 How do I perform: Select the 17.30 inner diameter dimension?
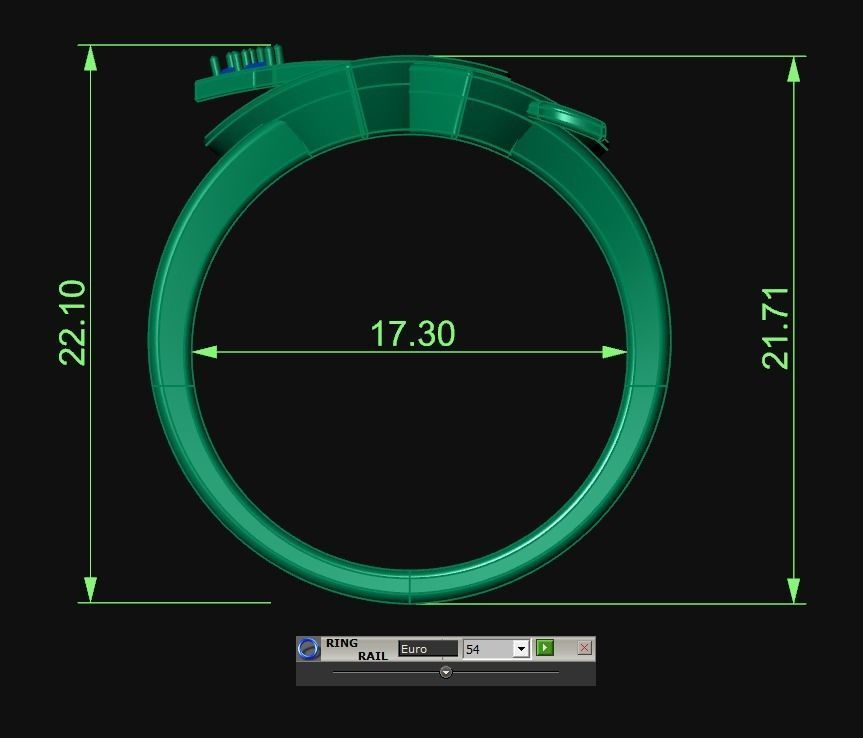tap(413, 334)
